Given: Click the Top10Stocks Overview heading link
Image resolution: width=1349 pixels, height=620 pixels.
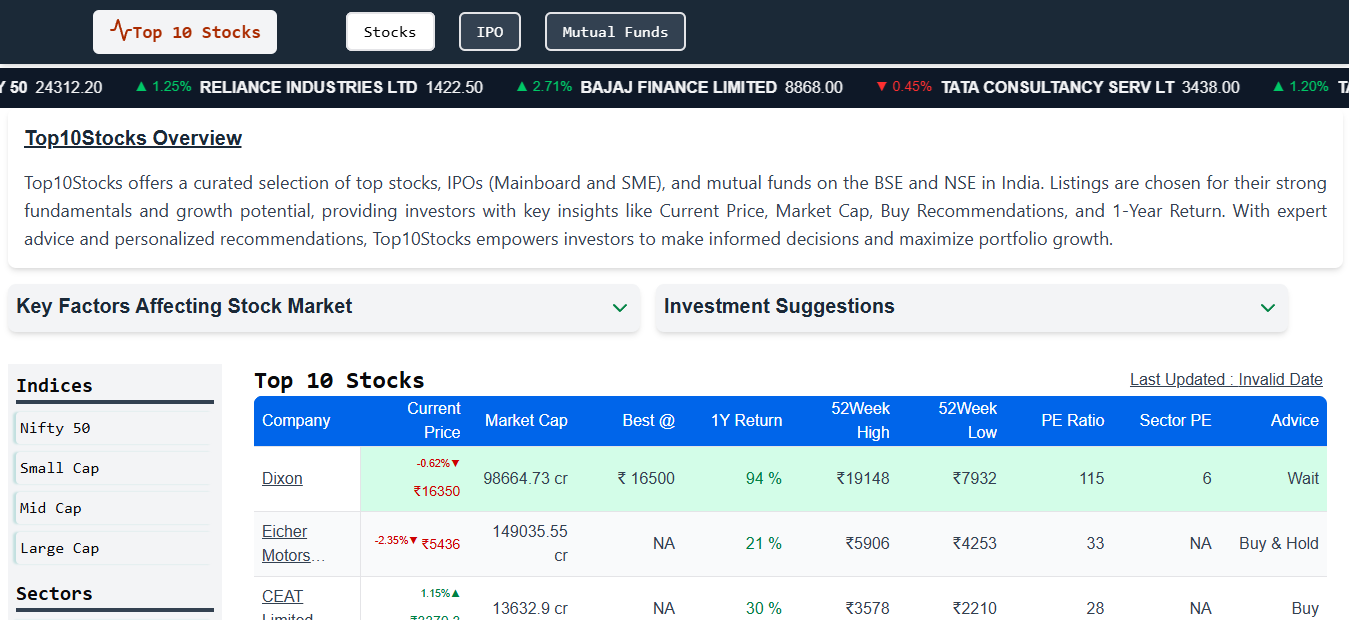Looking at the screenshot, I should click(x=133, y=138).
